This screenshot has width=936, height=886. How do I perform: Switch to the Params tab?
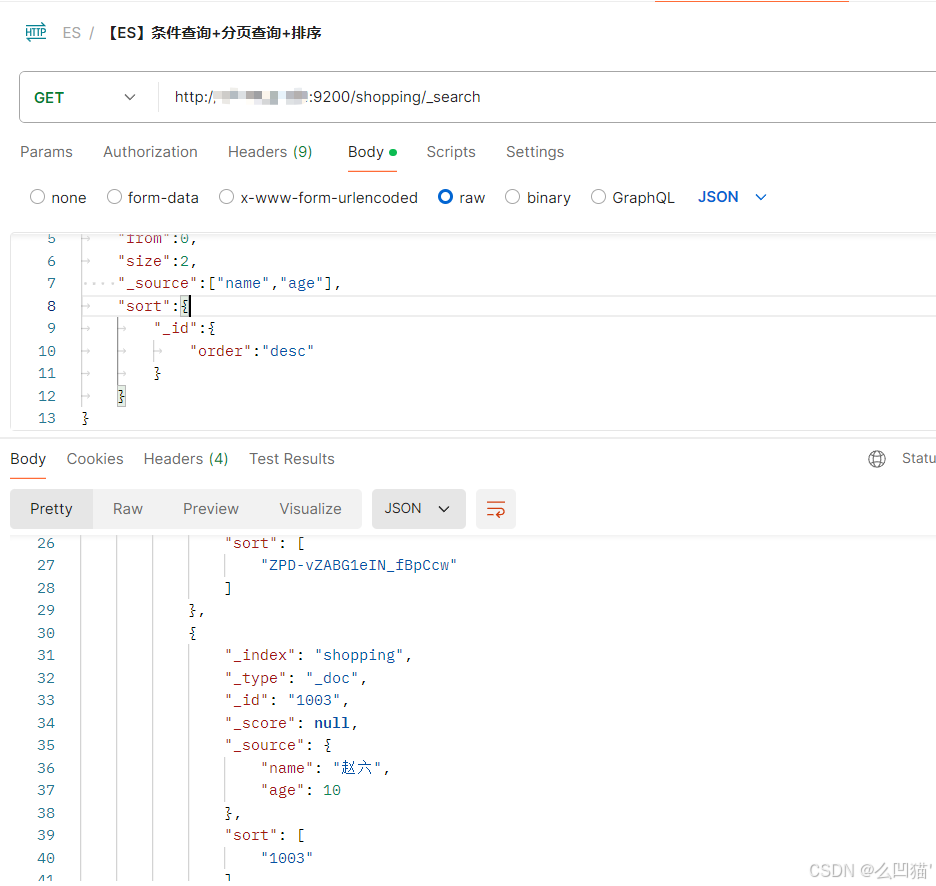tap(46, 152)
